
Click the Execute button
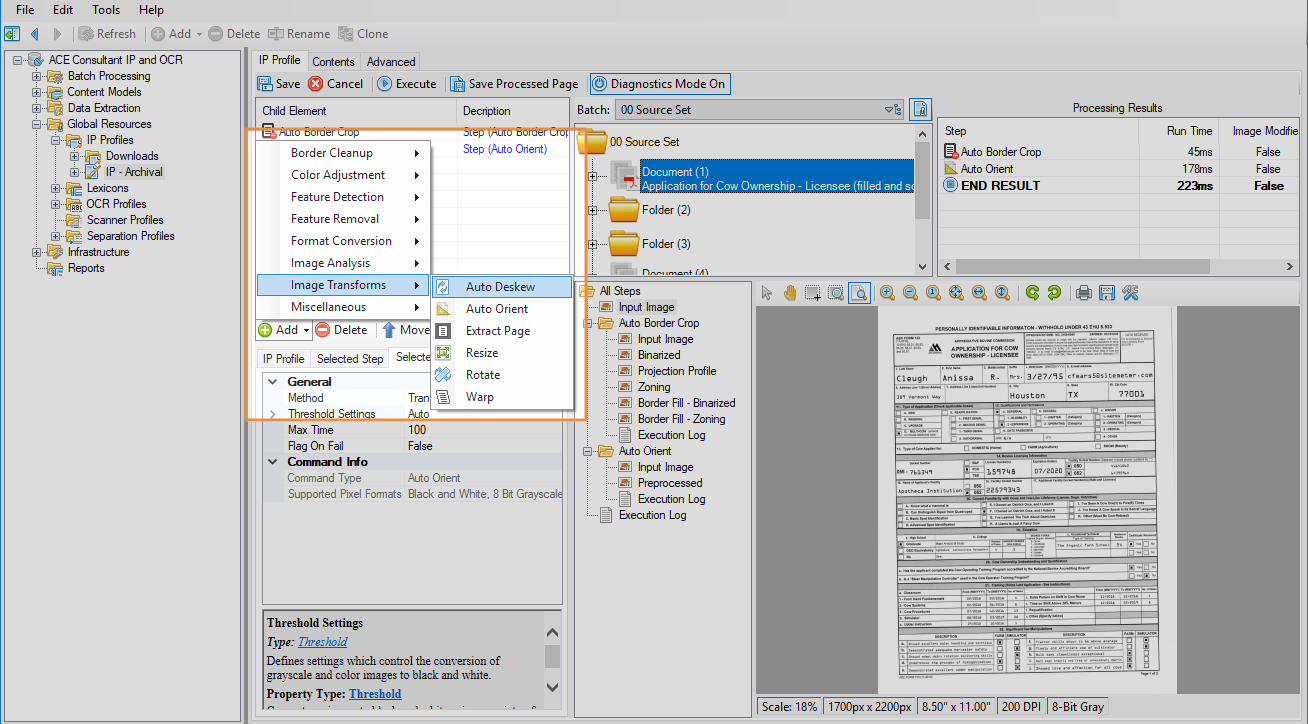(406, 84)
